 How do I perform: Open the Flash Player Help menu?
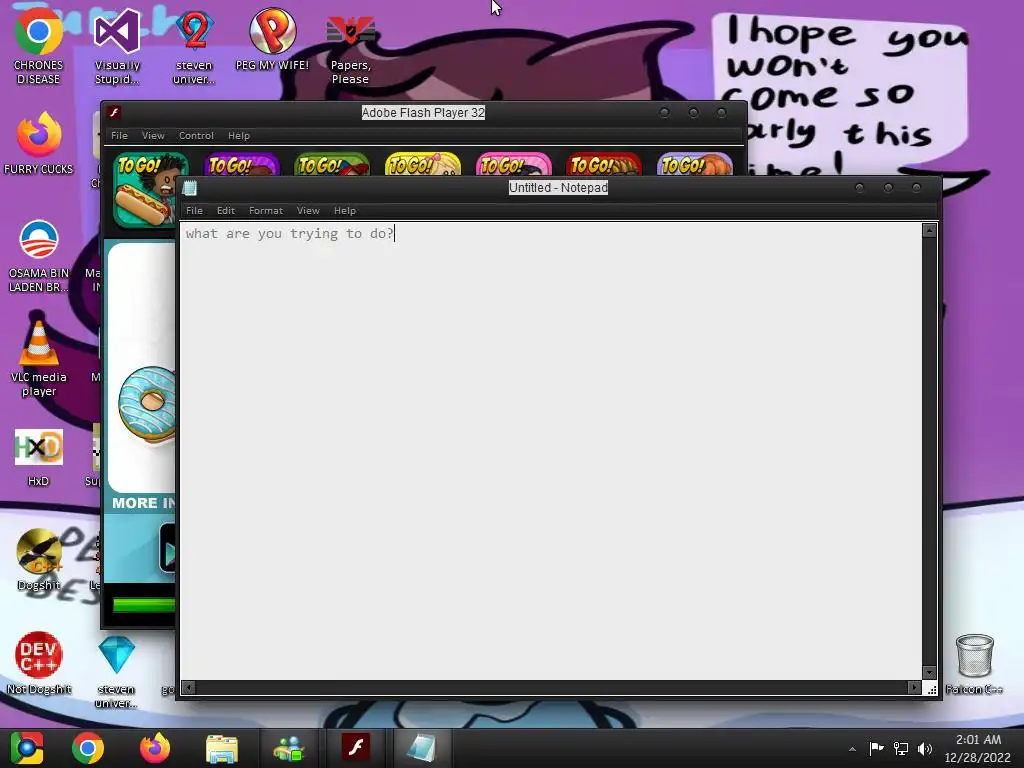coord(239,135)
